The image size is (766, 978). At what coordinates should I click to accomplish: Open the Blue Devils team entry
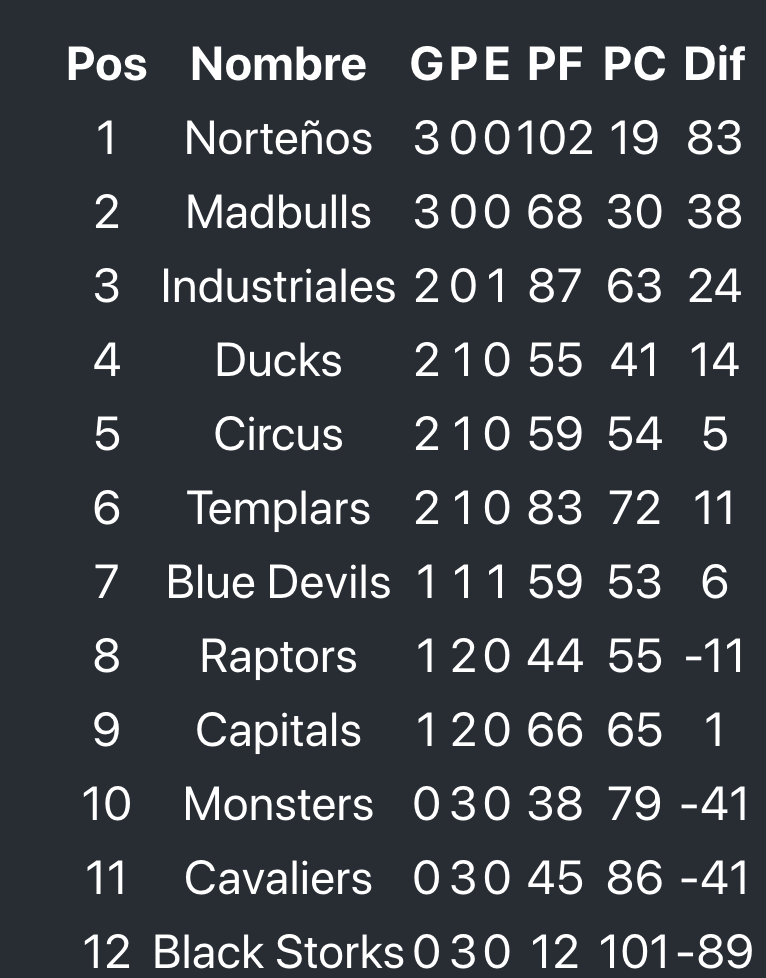(278, 582)
